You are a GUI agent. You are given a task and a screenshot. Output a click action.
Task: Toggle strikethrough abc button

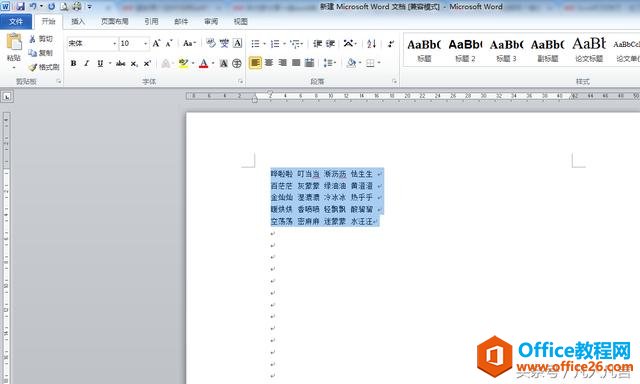pyautogui.click(x=120, y=63)
